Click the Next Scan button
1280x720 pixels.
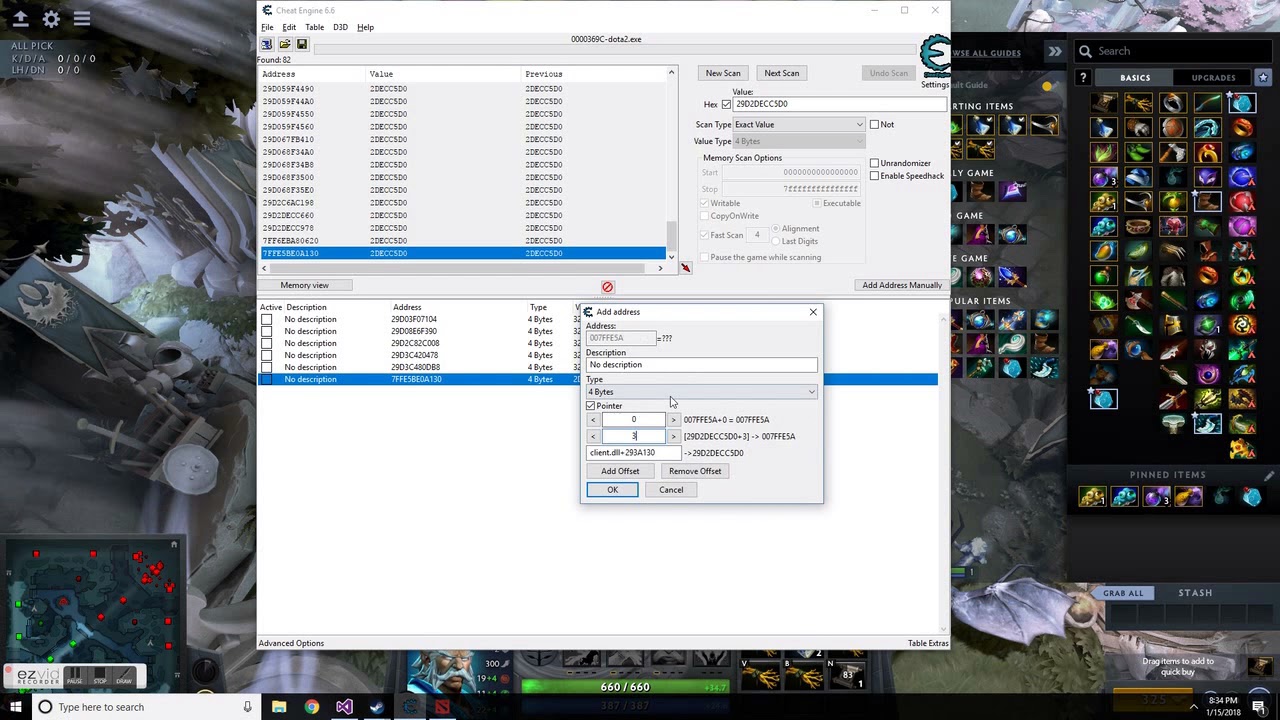[782, 73]
